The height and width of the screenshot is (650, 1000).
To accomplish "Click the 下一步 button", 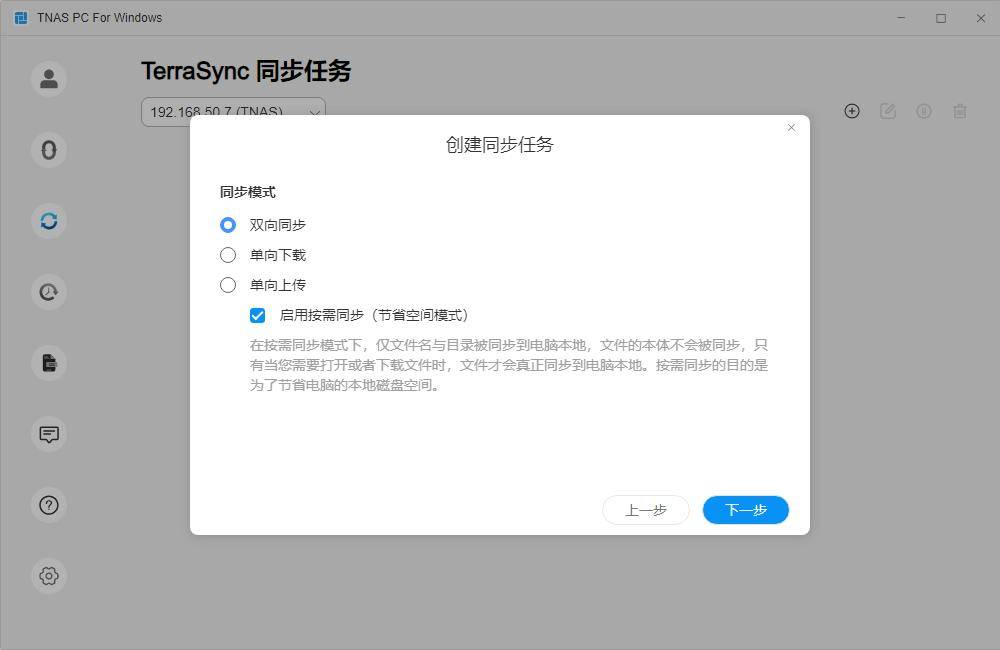I will (746, 510).
